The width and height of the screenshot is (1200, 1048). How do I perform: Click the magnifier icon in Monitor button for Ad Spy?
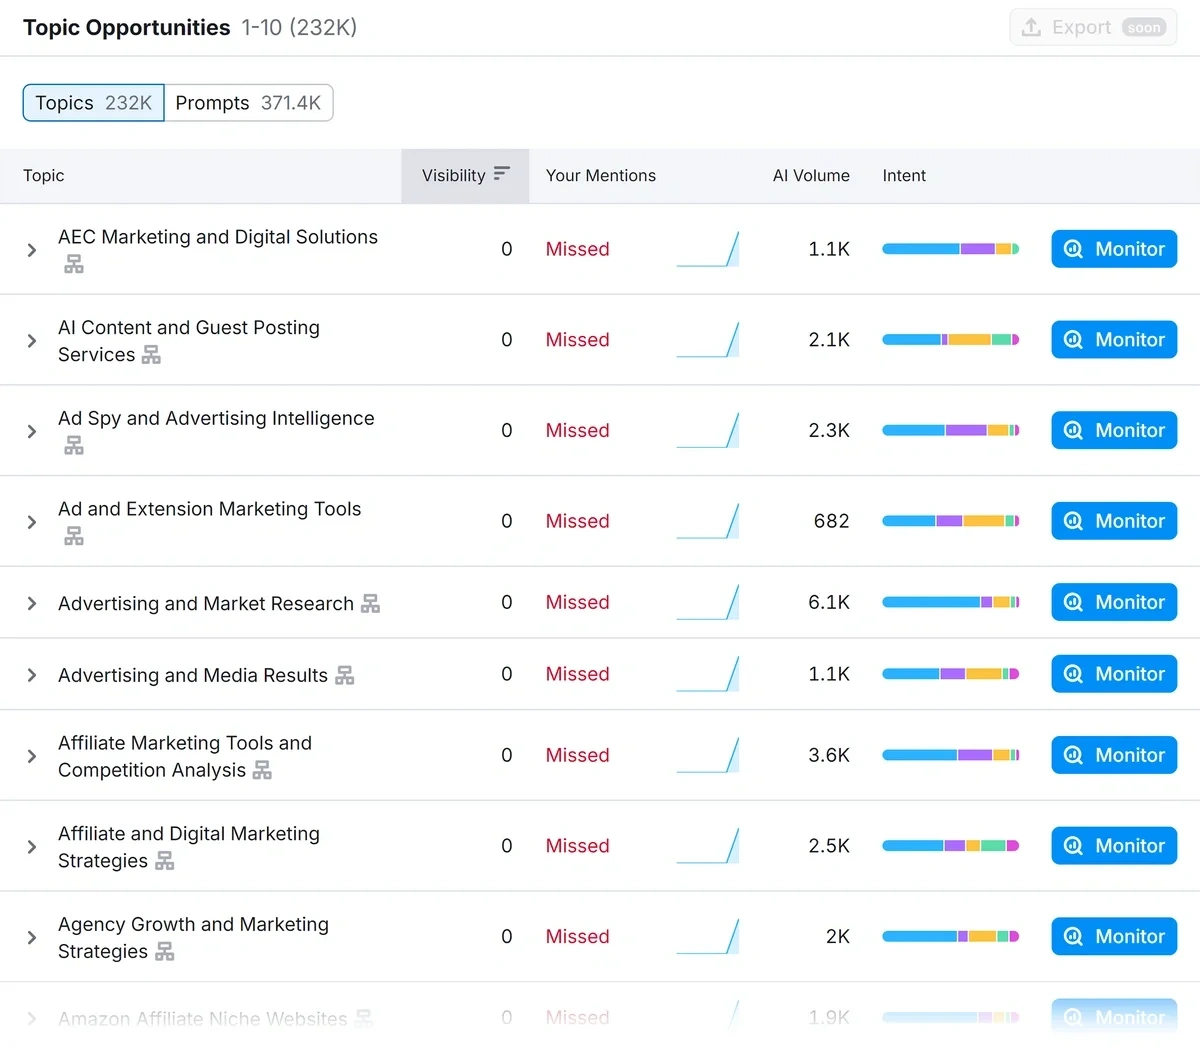[1072, 430]
